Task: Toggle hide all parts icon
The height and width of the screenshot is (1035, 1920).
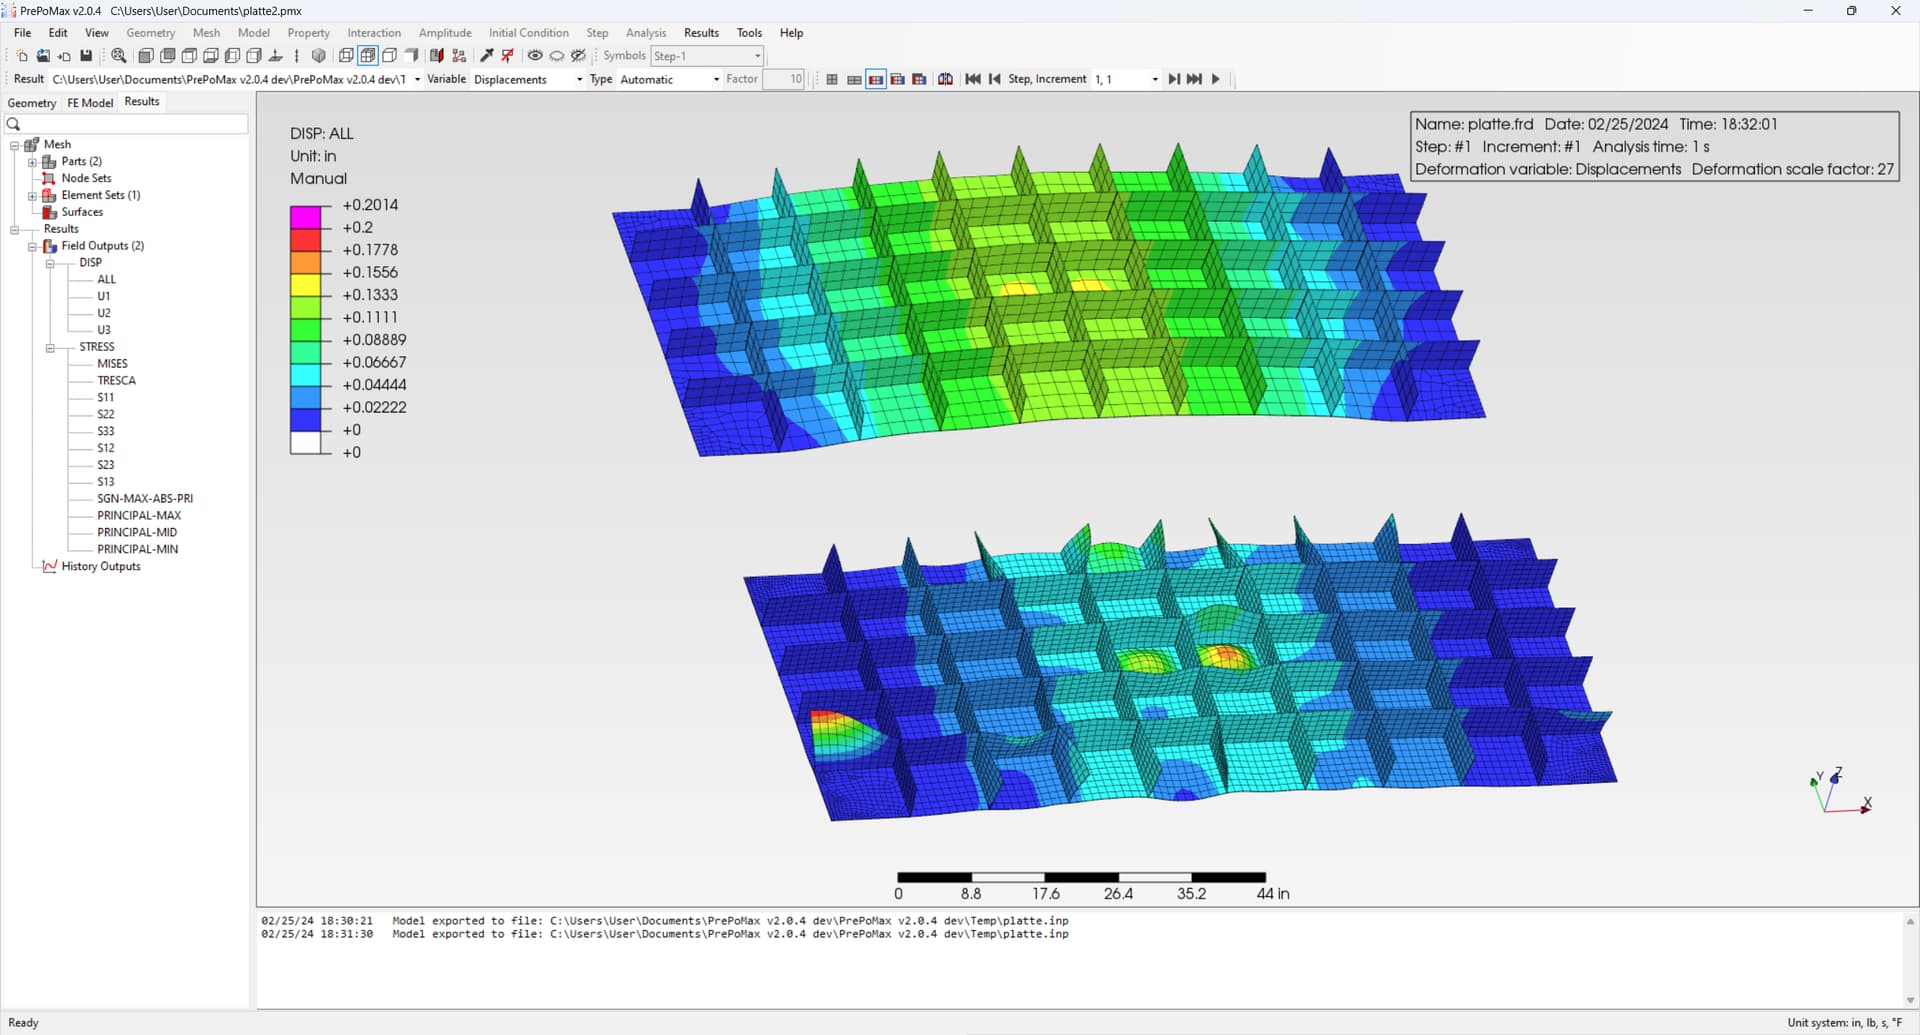Action: point(557,56)
